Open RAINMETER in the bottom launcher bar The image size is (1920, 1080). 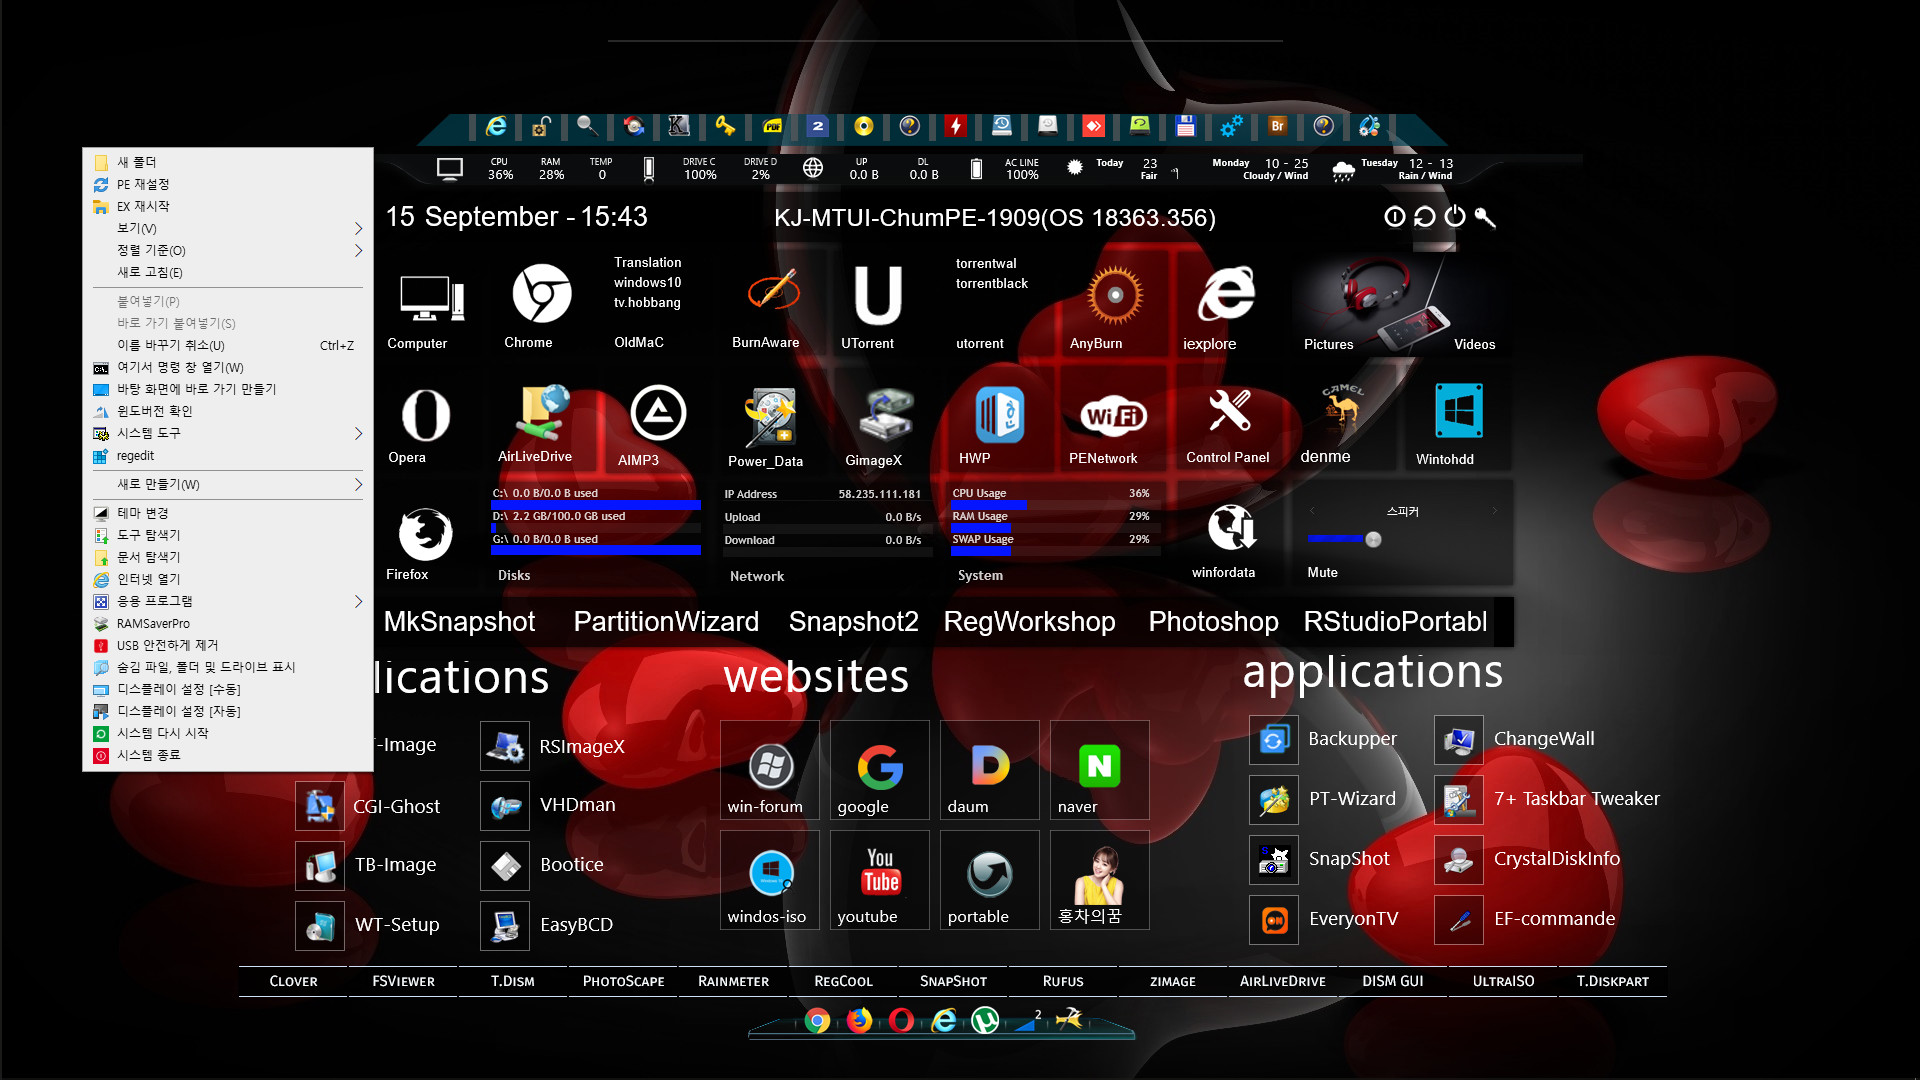[734, 981]
